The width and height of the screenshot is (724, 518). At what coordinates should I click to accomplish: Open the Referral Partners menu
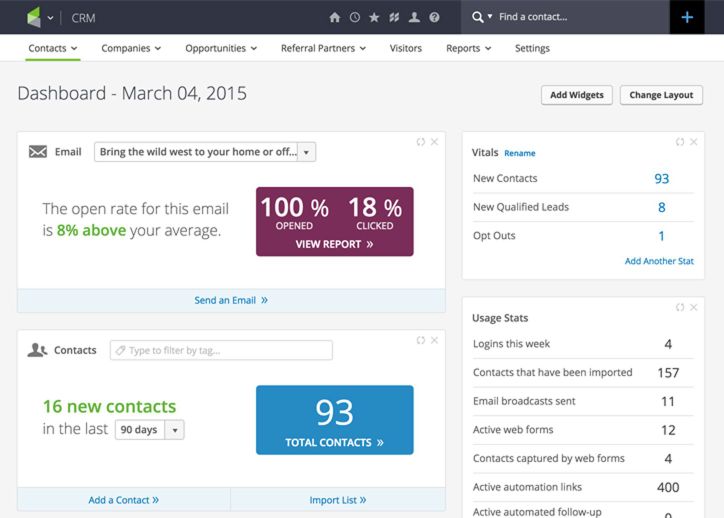tap(323, 48)
